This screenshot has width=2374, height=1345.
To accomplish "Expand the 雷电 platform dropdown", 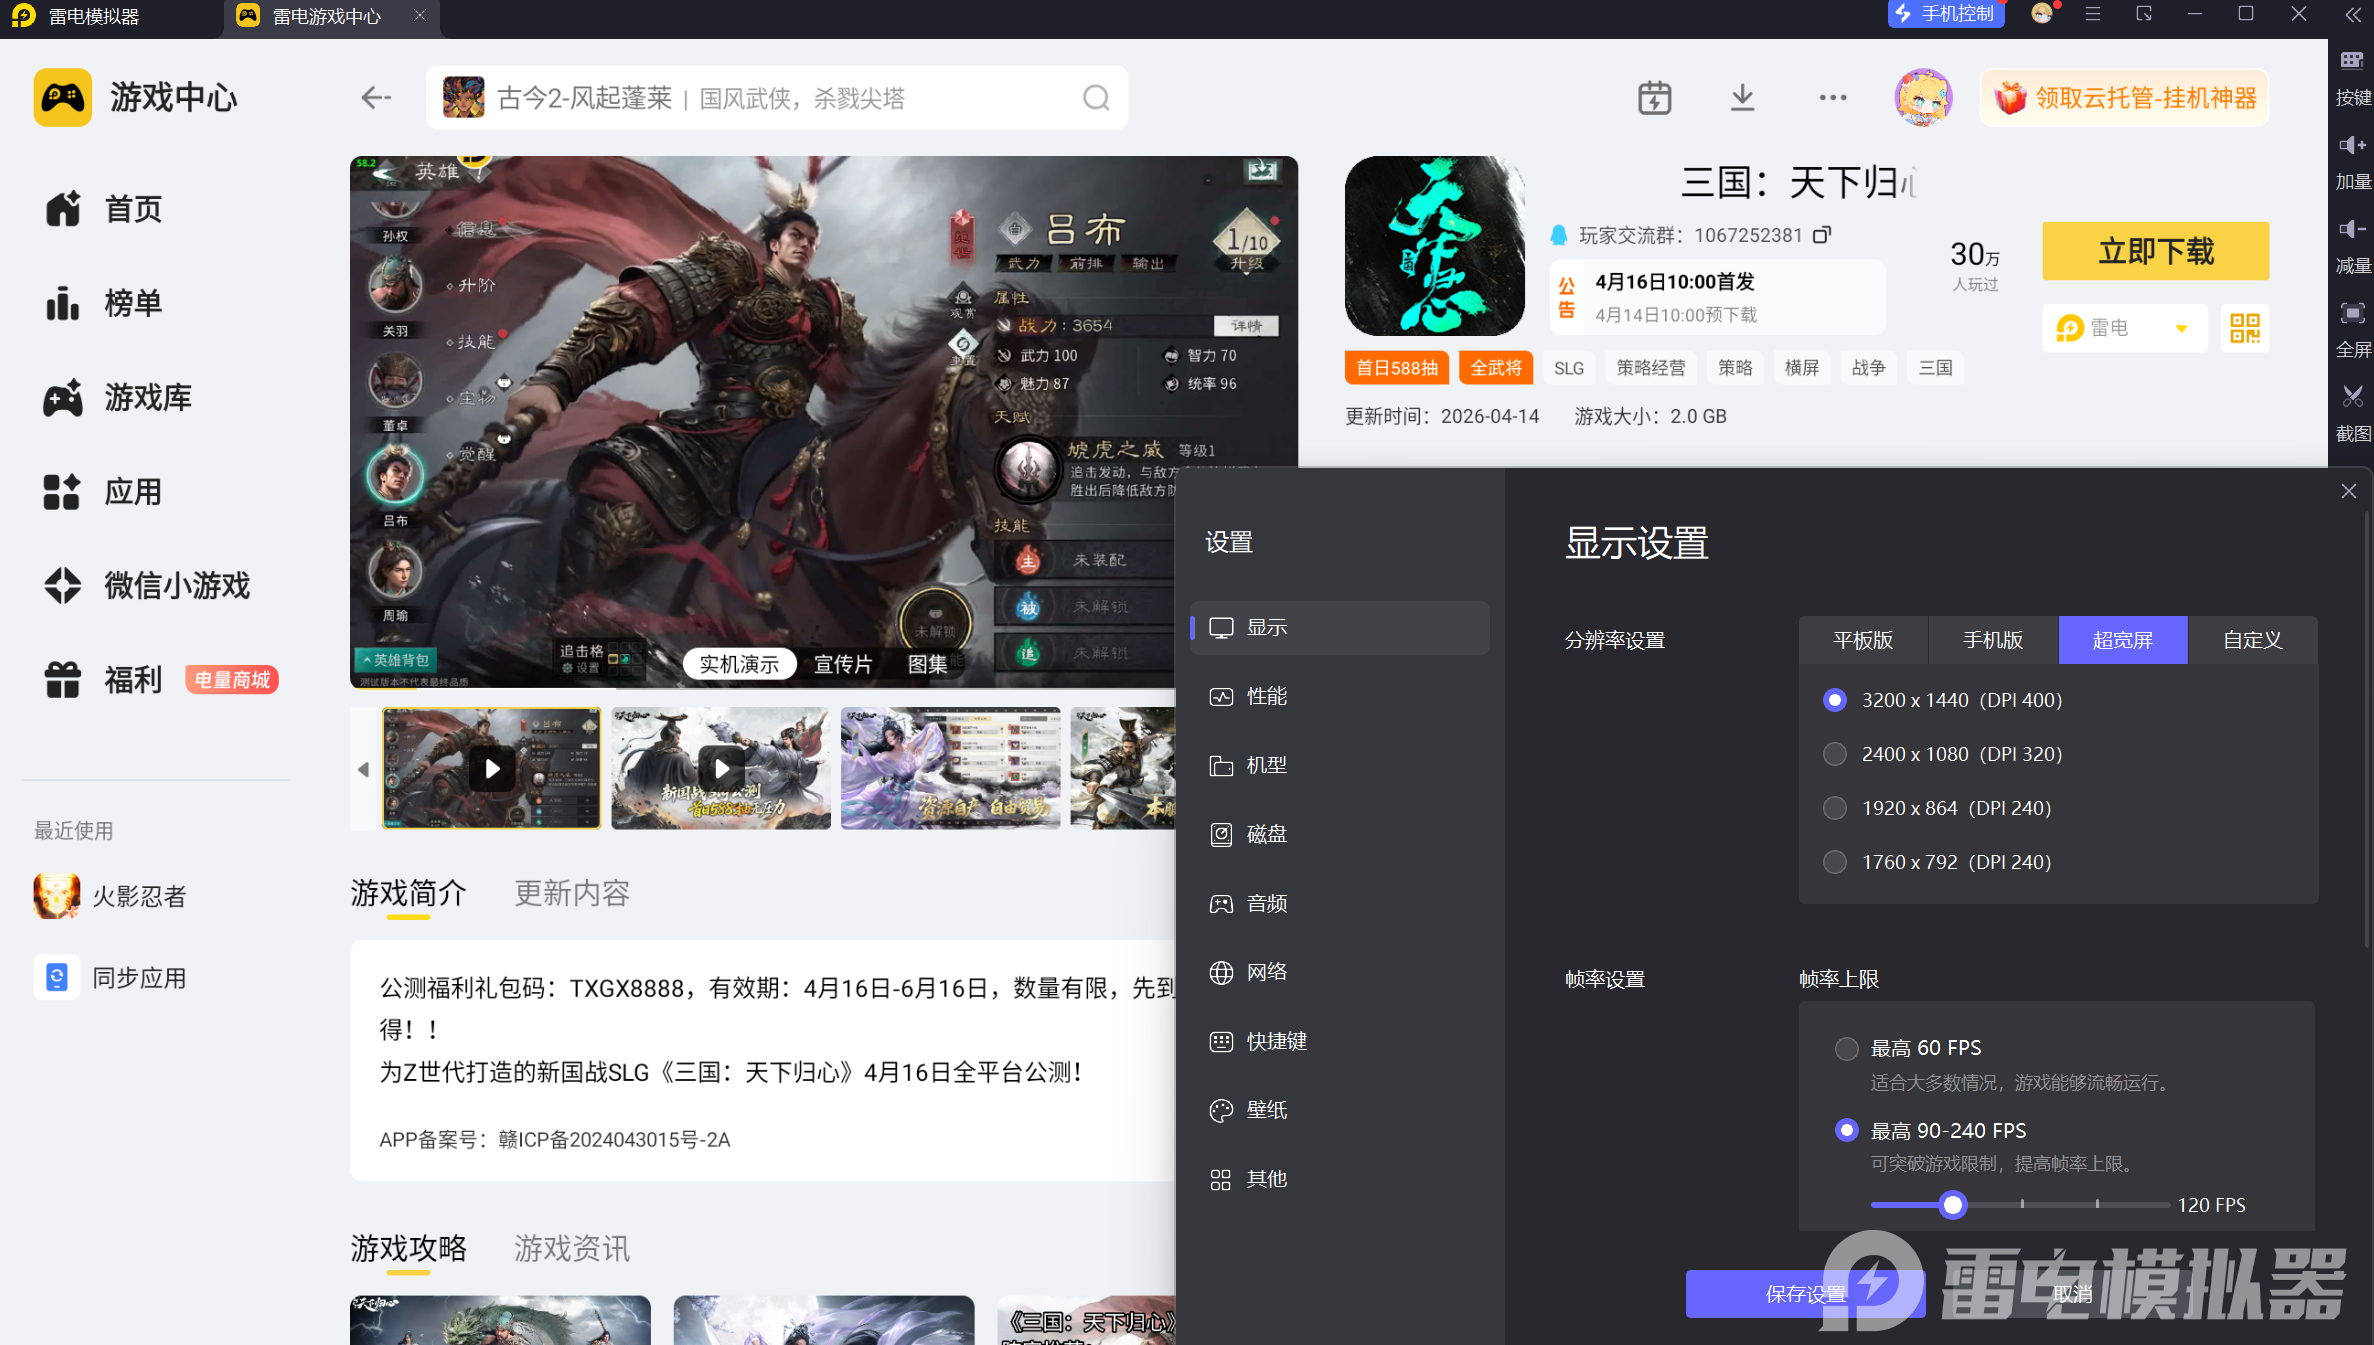I will pos(2181,328).
